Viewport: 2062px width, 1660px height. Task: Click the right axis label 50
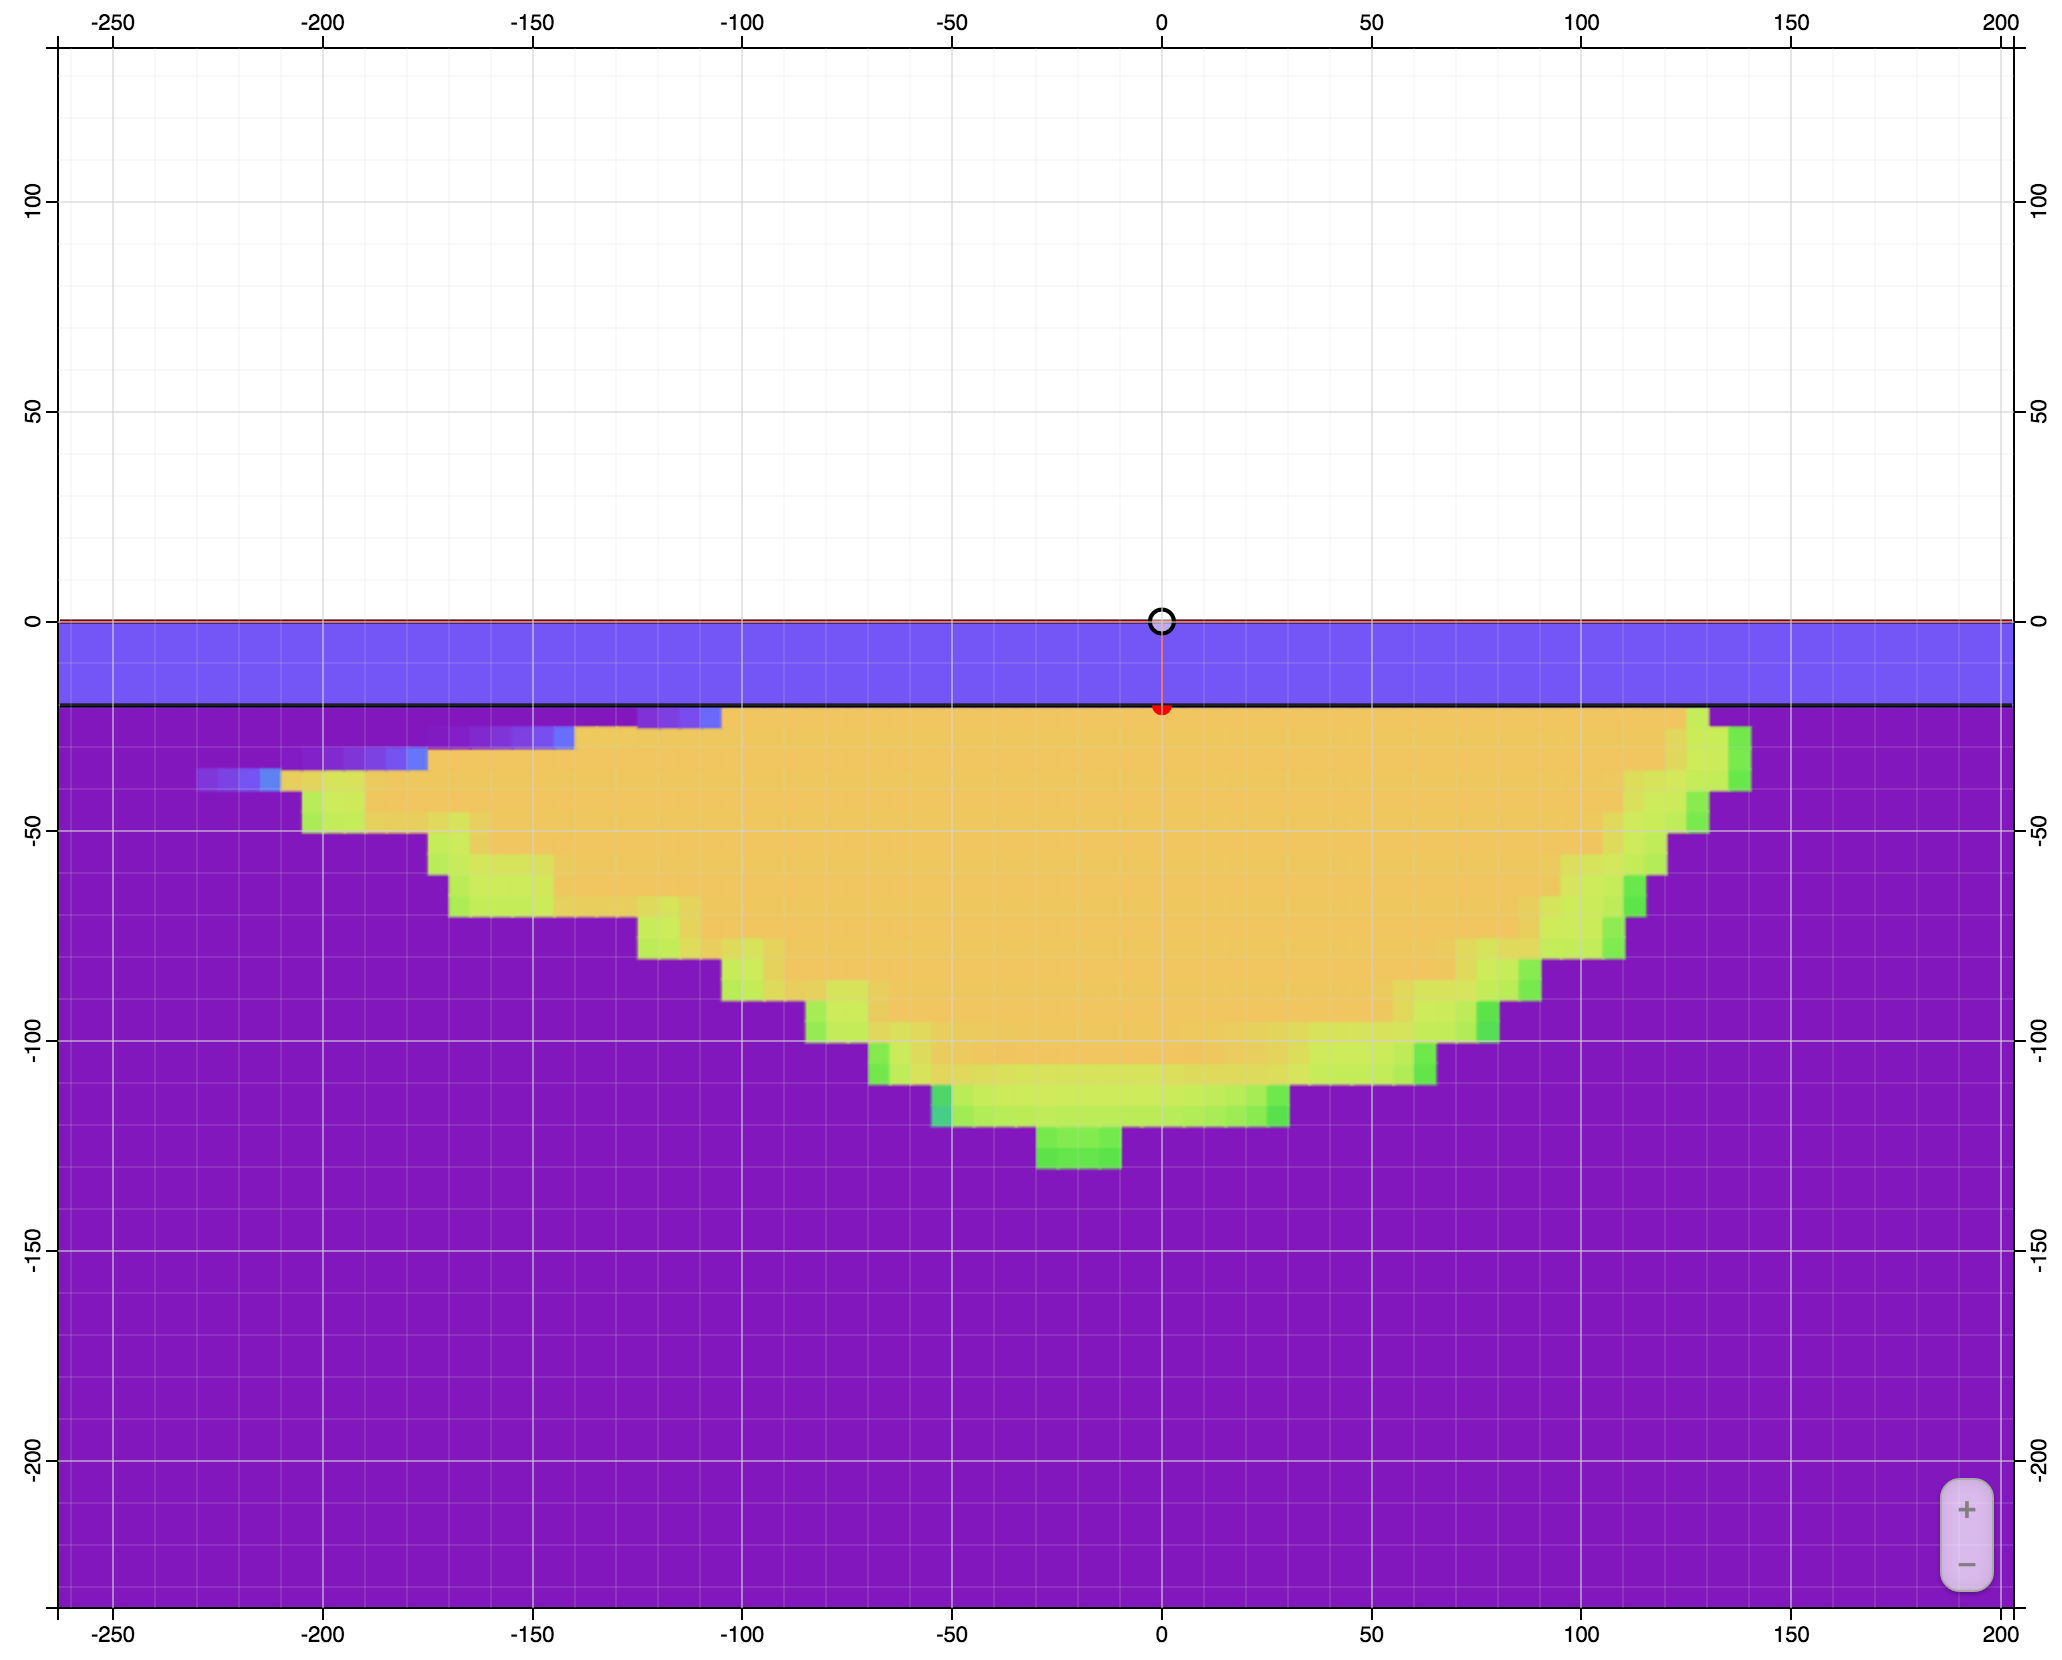(2039, 411)
